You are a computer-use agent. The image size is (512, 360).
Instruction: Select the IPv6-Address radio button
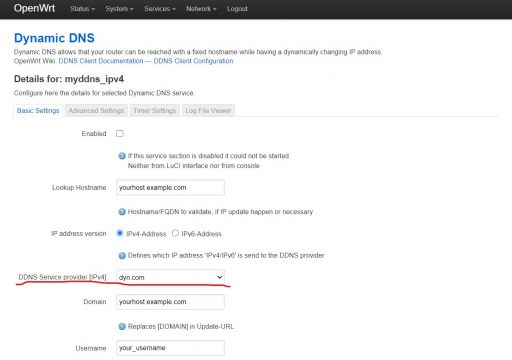pos(175,233)
